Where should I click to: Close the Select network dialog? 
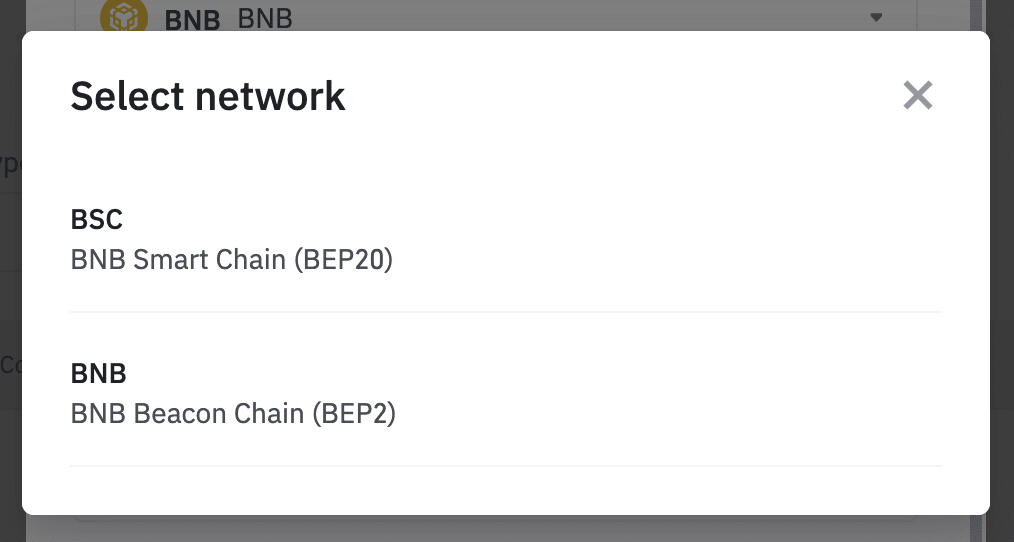pyautogui.click(x=917, y=96)
